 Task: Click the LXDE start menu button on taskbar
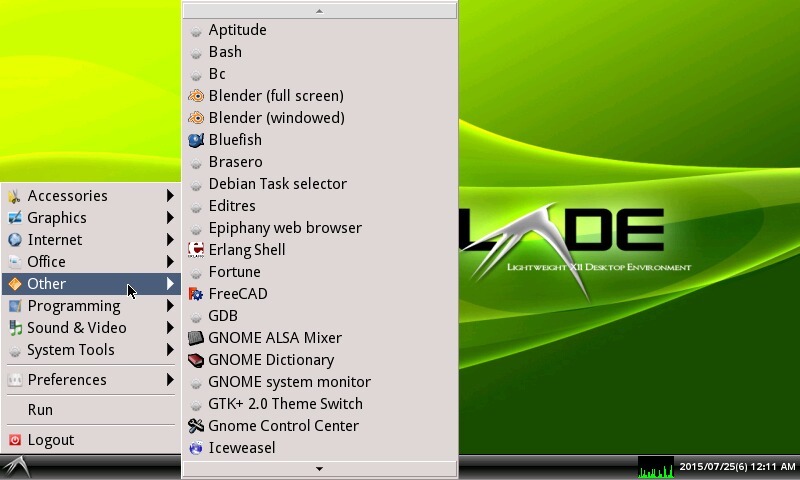tap(15, 467)
